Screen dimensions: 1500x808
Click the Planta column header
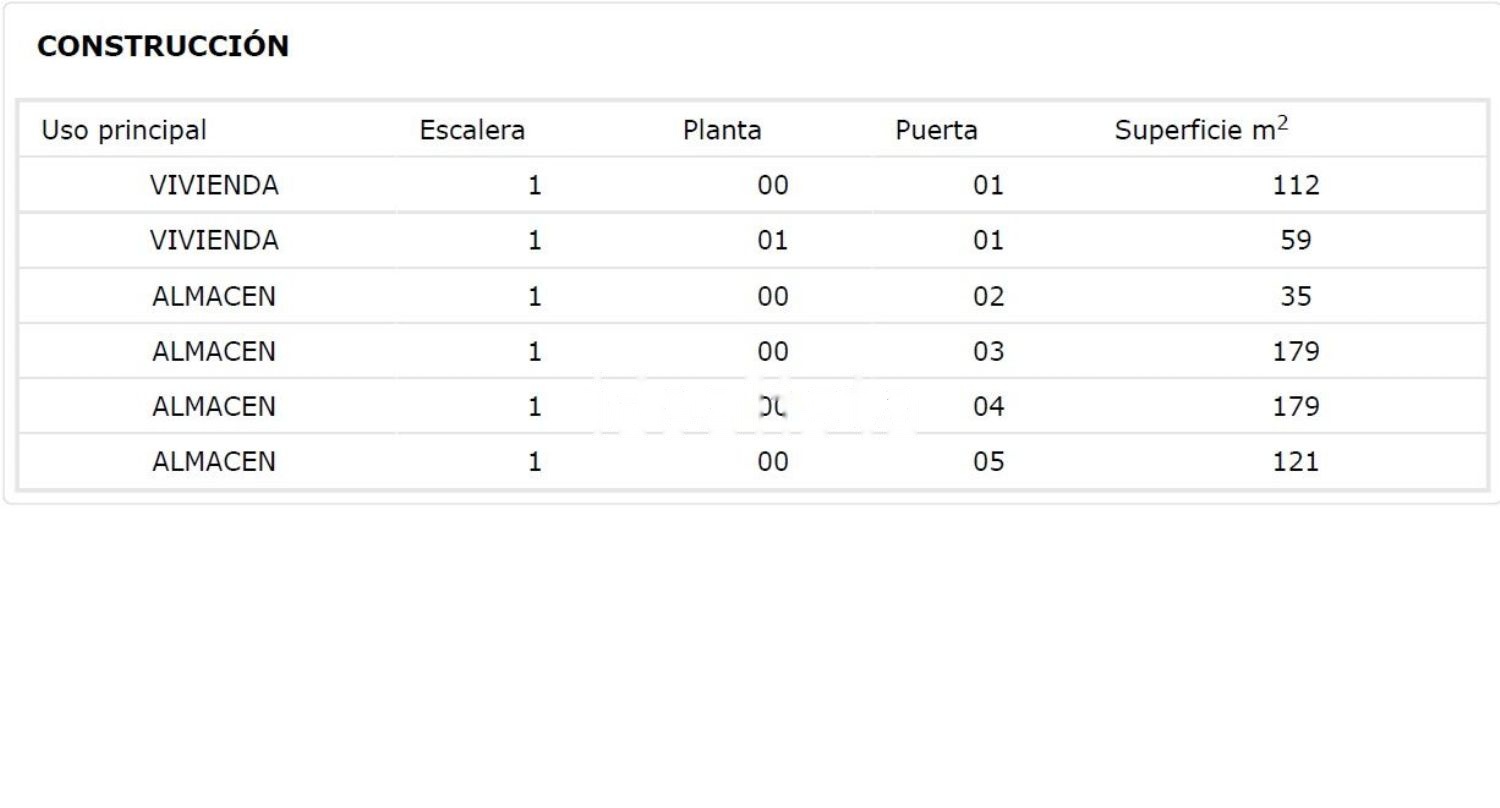pos(722,130)
